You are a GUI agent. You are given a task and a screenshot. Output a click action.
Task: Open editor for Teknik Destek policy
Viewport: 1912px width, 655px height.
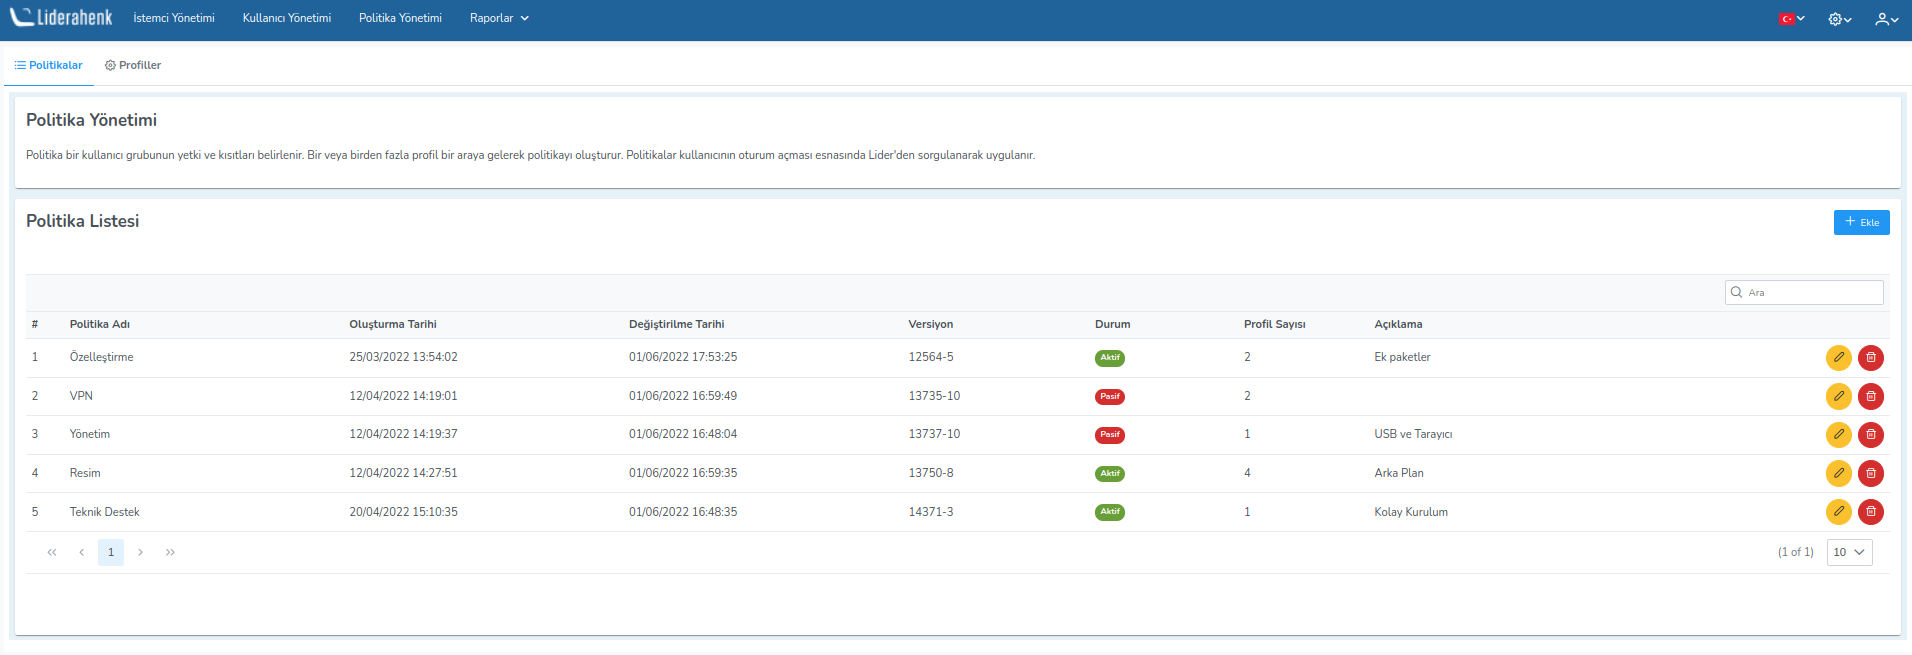click(x=1838, y=512)
